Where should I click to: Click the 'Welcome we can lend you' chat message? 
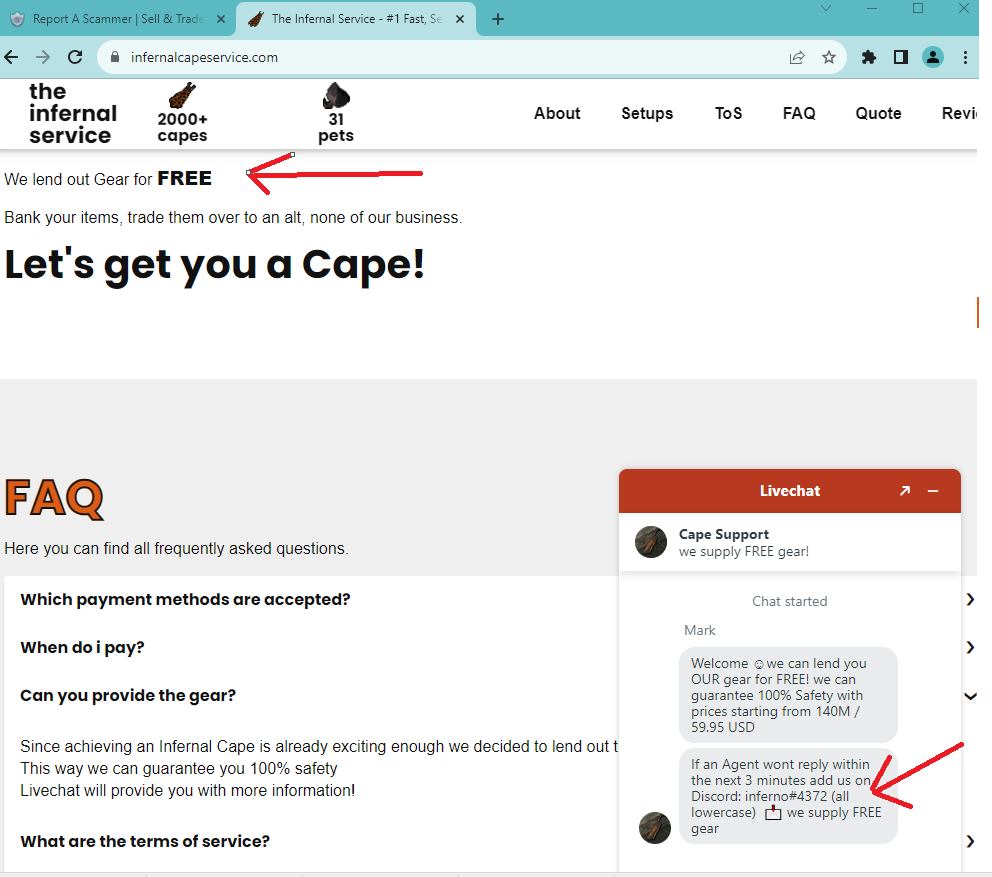pyautogui.click(x=788, y=695)
